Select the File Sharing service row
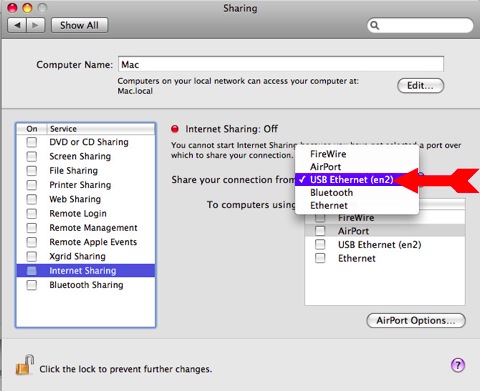The image size is (480, 391). tap(86, 171)
